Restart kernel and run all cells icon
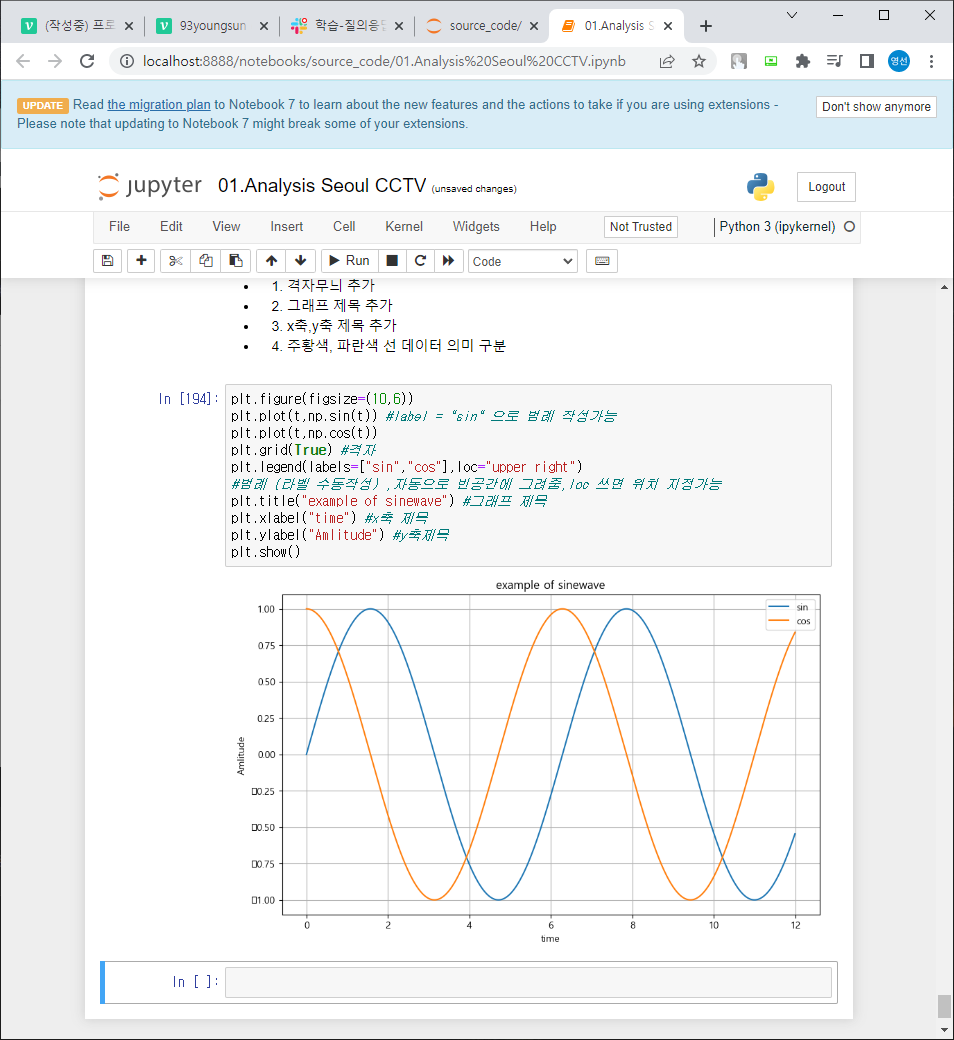This screenshot has width=954, height=1040. pos(448,261)
